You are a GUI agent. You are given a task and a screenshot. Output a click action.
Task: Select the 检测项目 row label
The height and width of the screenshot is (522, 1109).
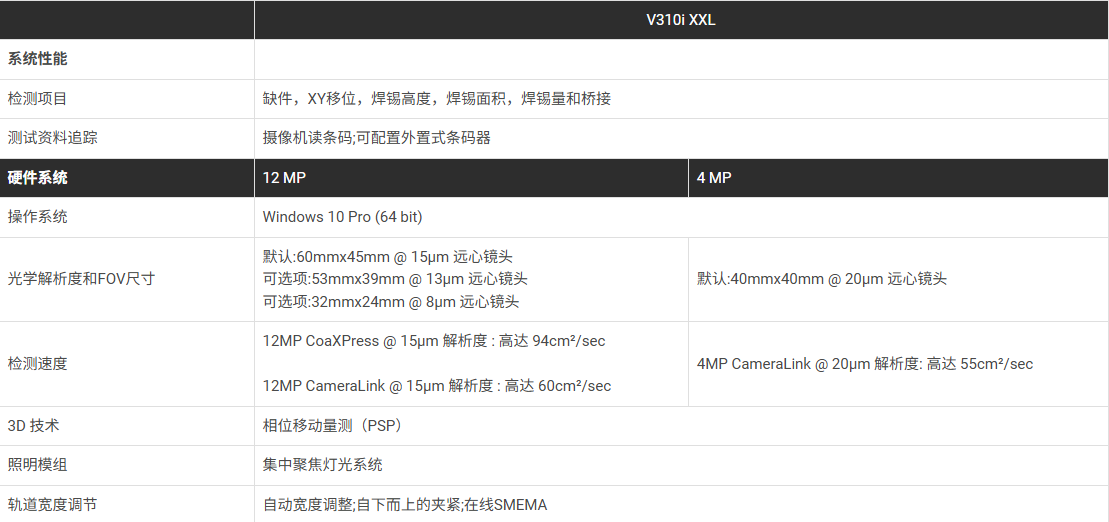(x=37, y=99)
